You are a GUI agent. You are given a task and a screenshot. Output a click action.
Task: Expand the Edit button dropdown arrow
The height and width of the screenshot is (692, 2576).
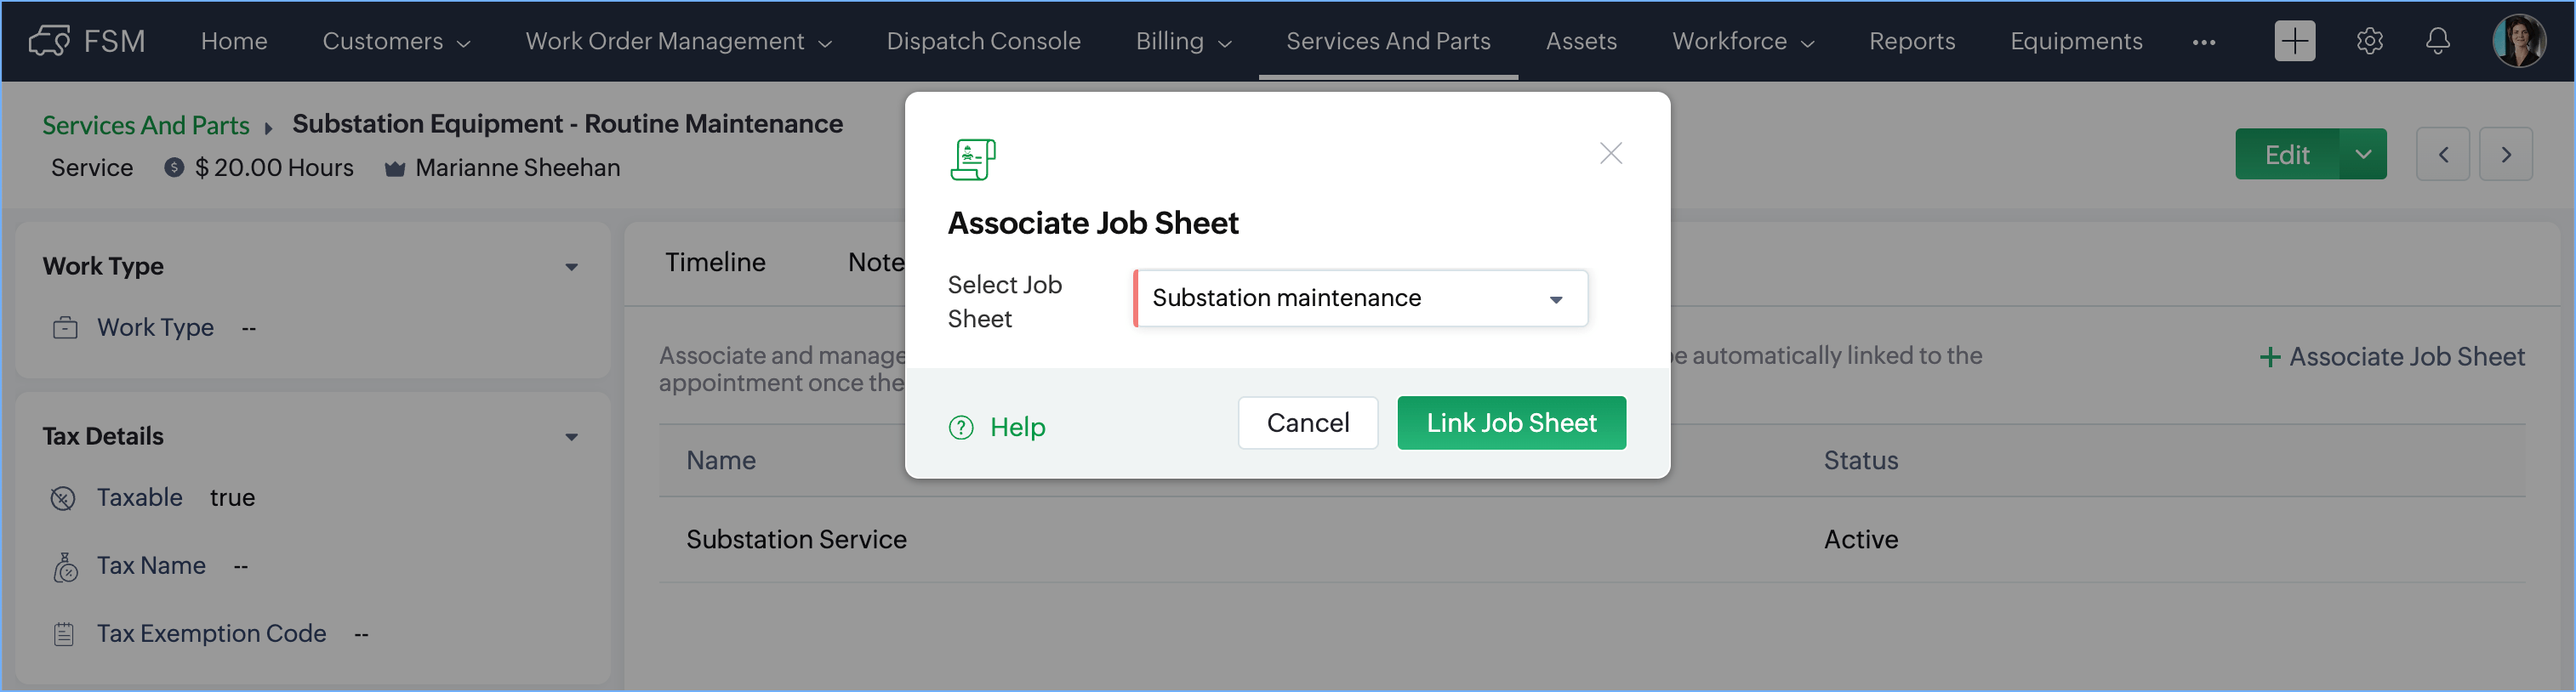(x=2363, y=155)
